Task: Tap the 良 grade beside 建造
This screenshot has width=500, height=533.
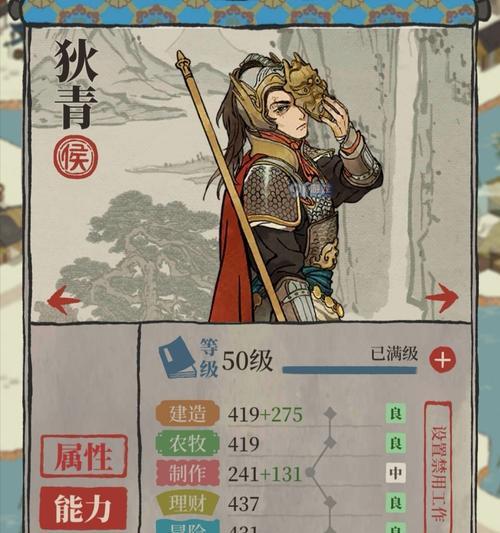Action: [x=395, y=414]
